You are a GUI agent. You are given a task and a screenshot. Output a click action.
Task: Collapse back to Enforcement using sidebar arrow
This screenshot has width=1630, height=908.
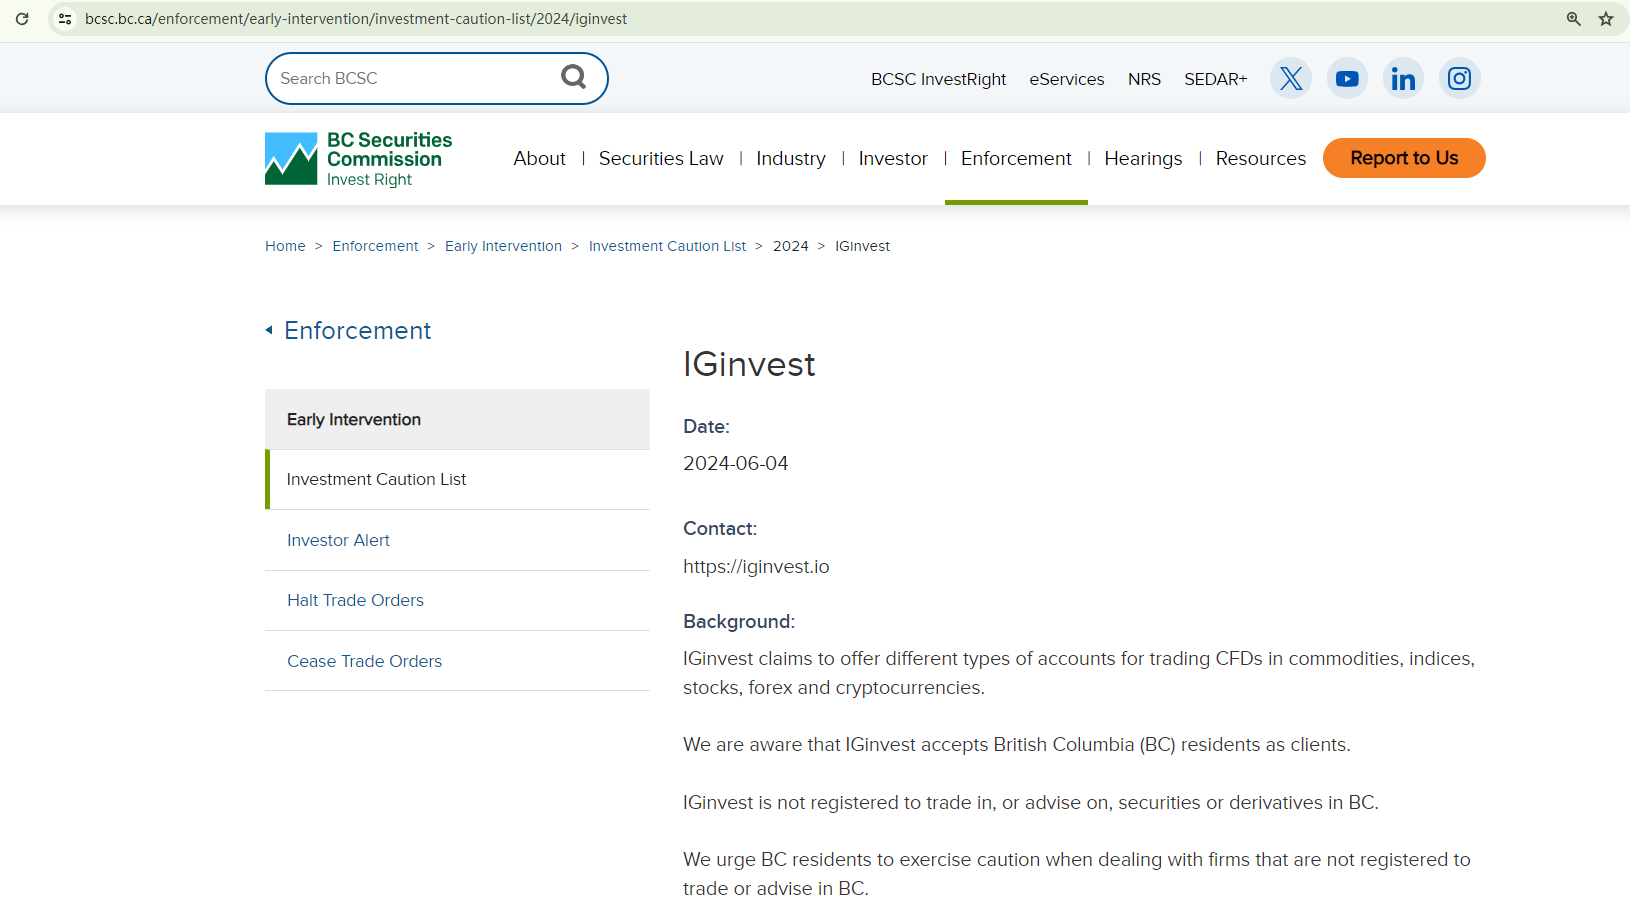pyautogui.click(x=269, y=330)
